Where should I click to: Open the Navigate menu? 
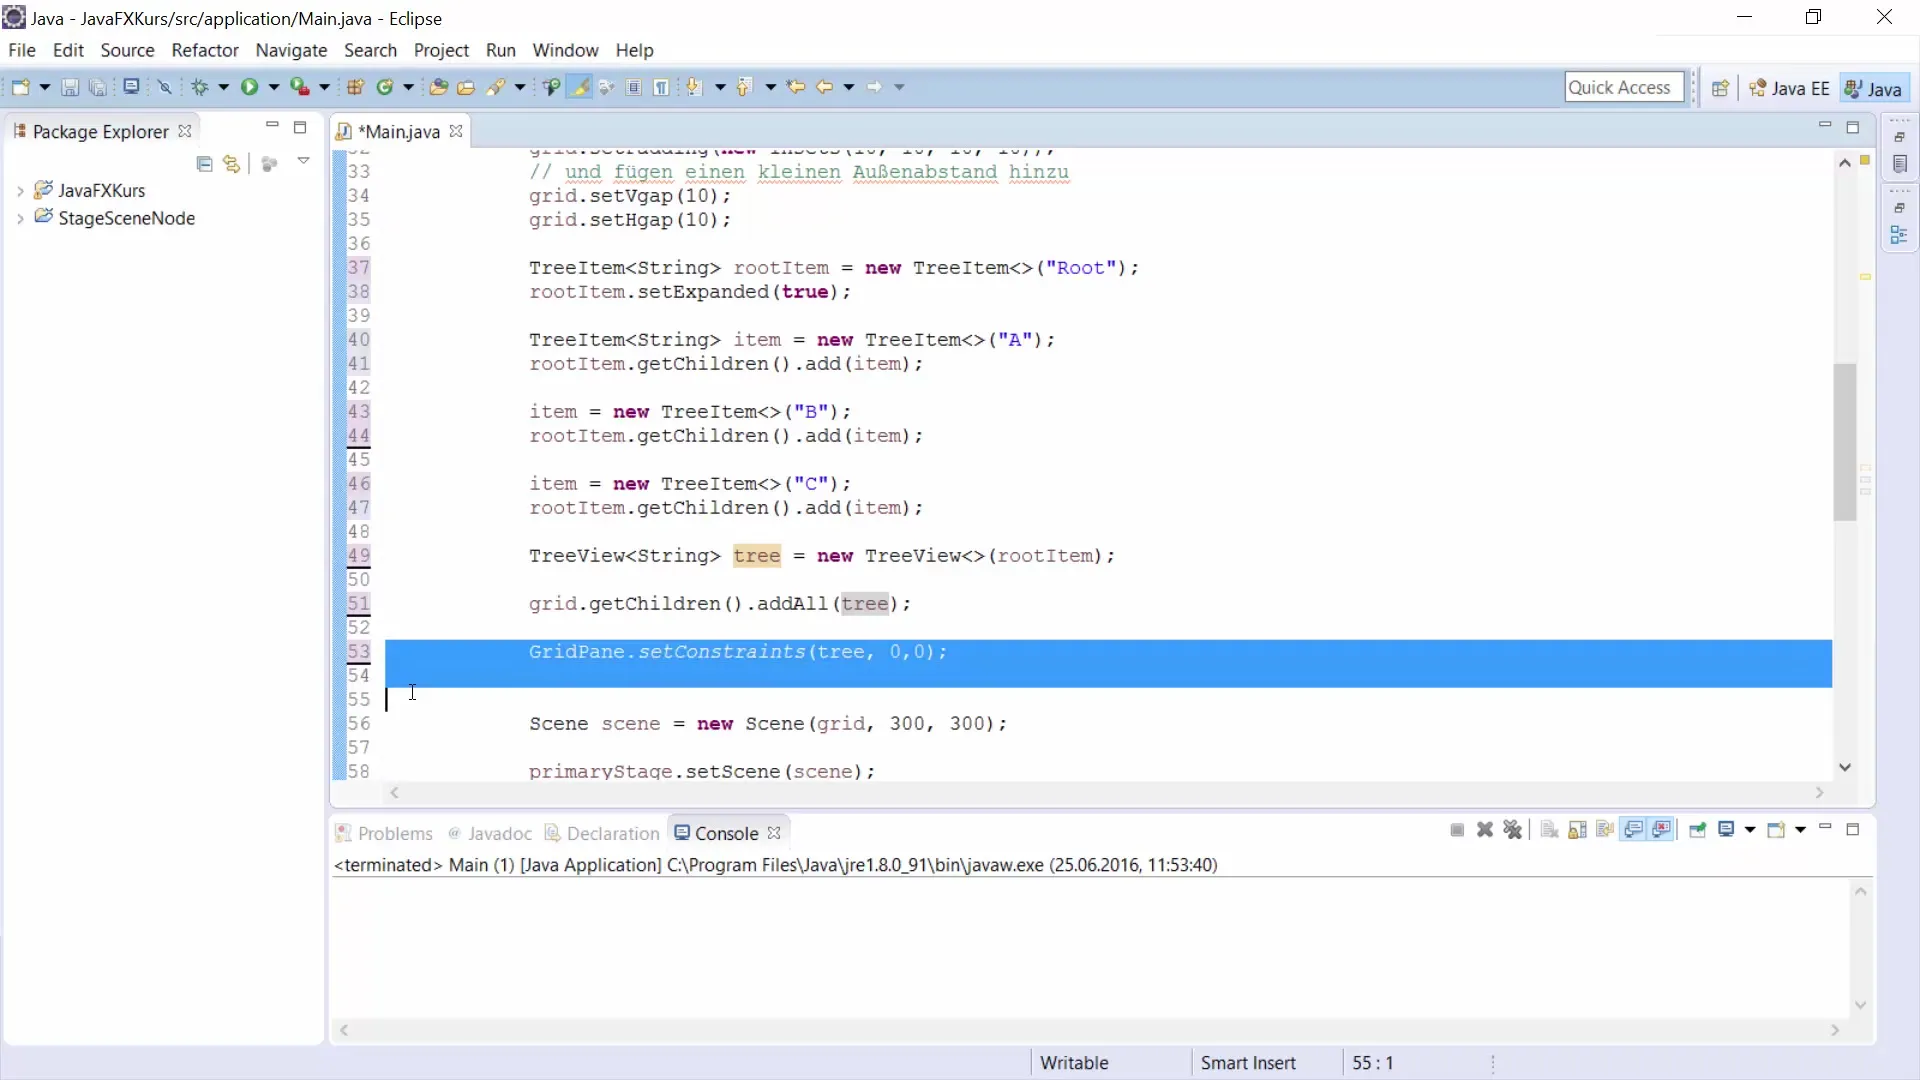291,50
